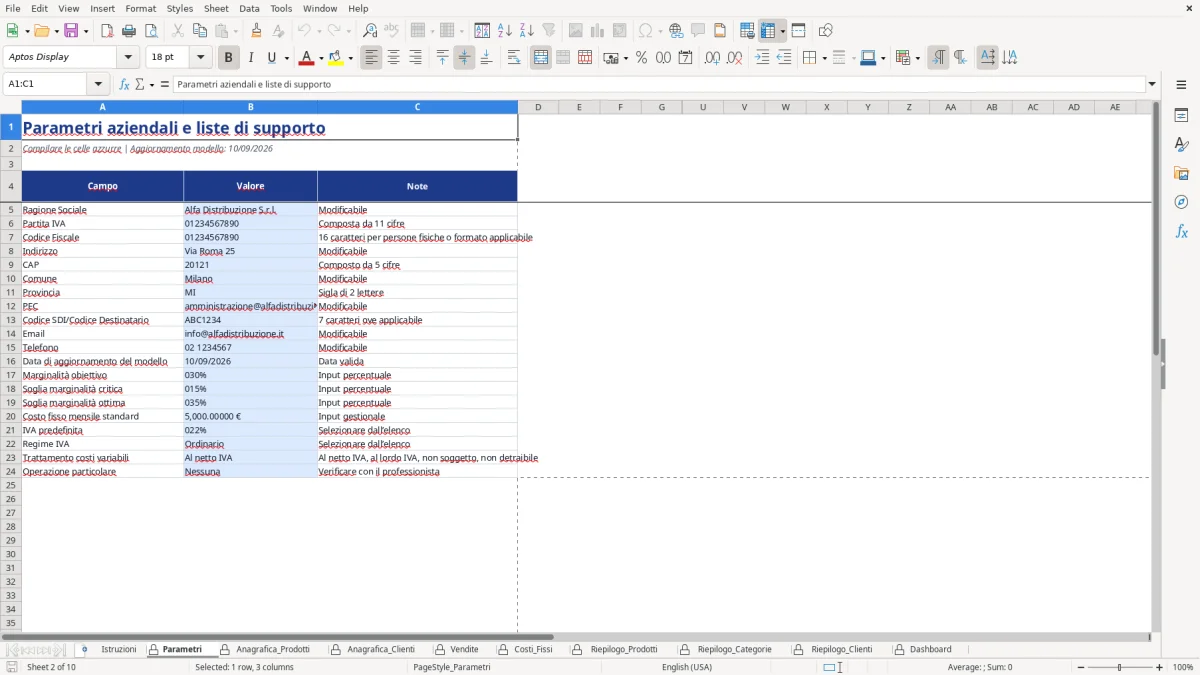
Task: Open sidebar Gallery icon
Action: tap(1181, 174)
